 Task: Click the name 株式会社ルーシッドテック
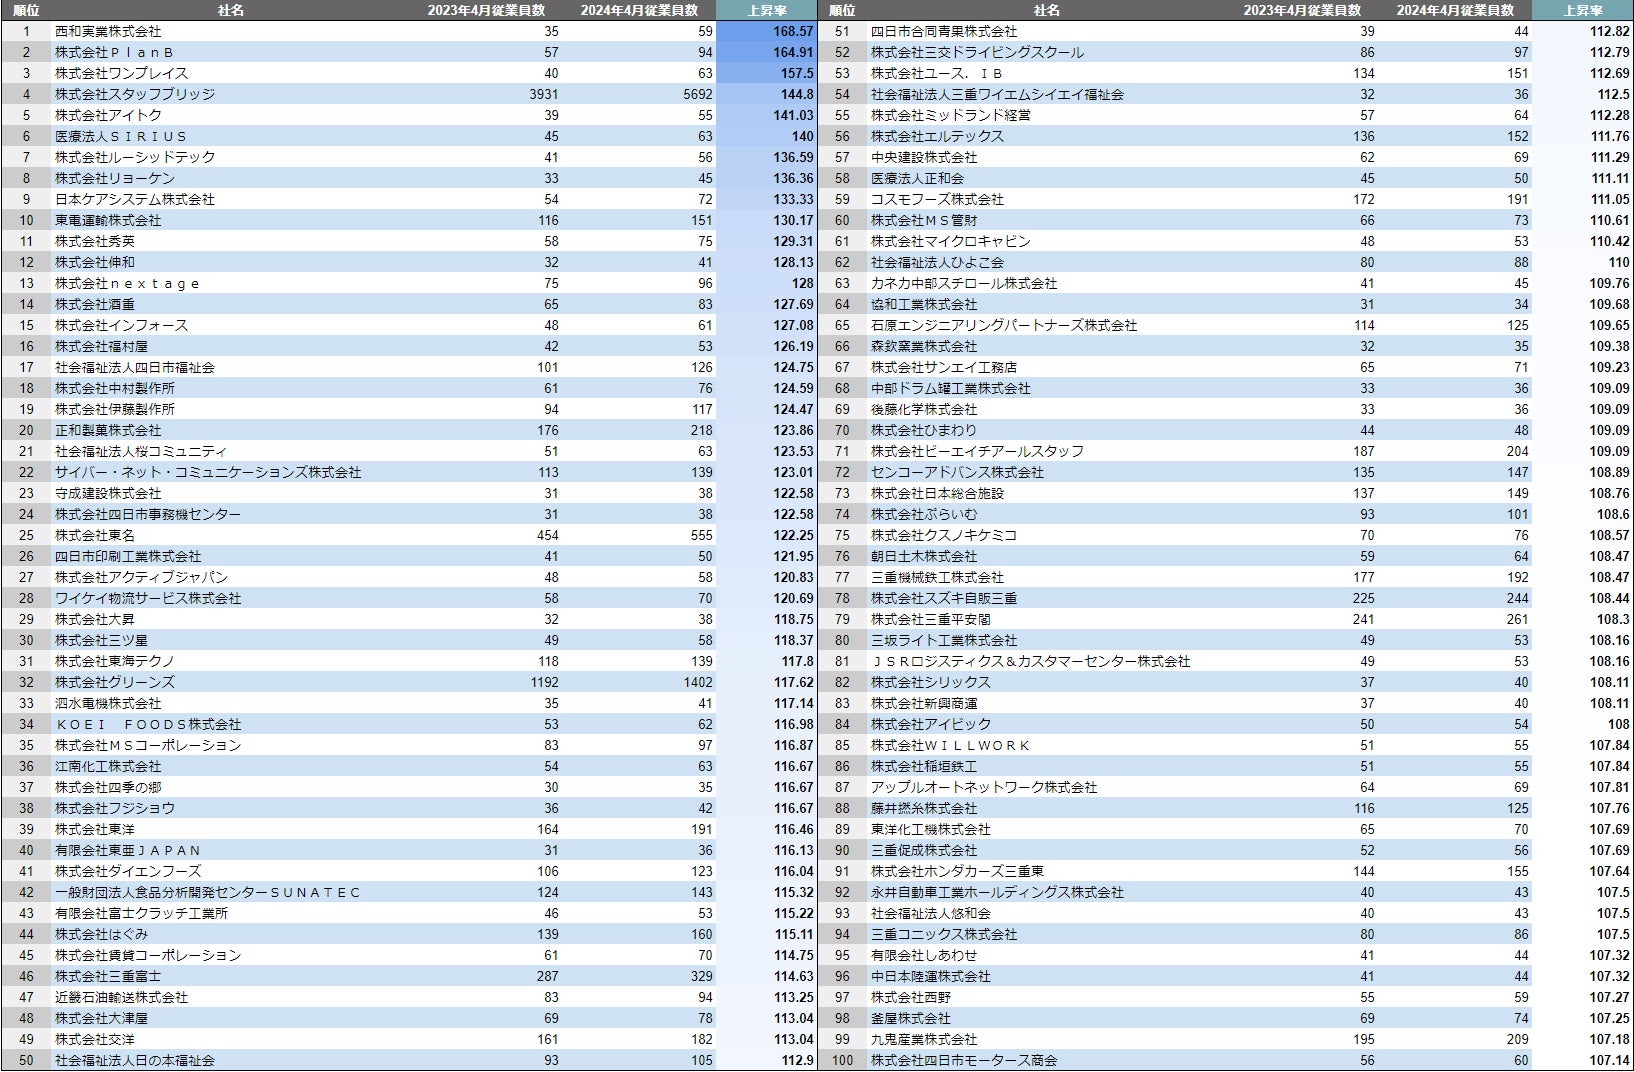(135, 157)
